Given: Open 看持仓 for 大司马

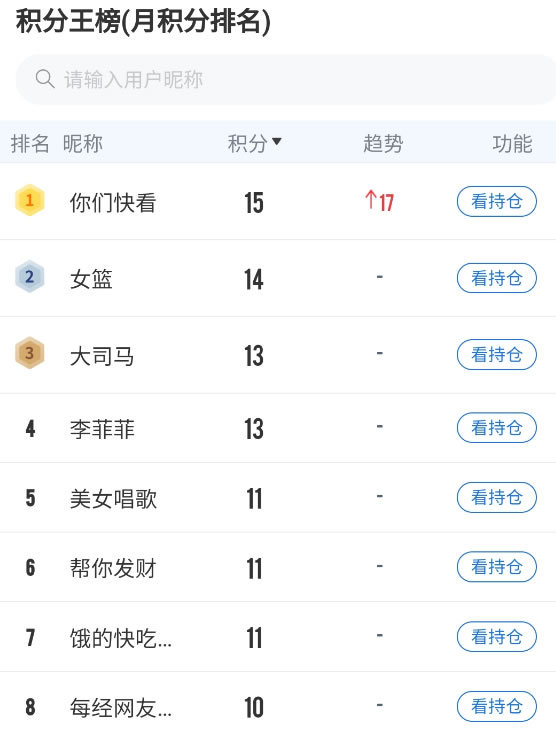Looking at the screenshot, I should point(497,354).
